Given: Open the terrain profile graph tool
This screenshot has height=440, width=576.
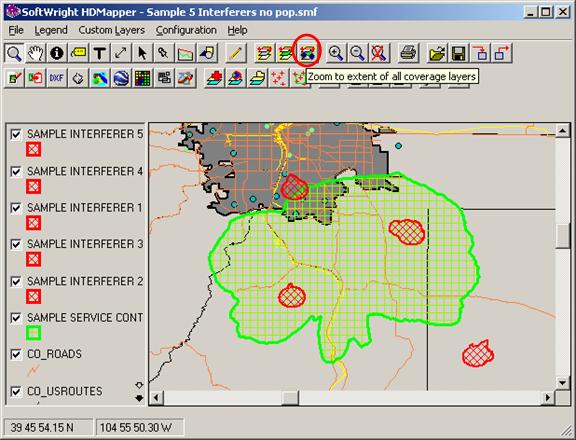Looking at the screenshot, I should 185,53.
